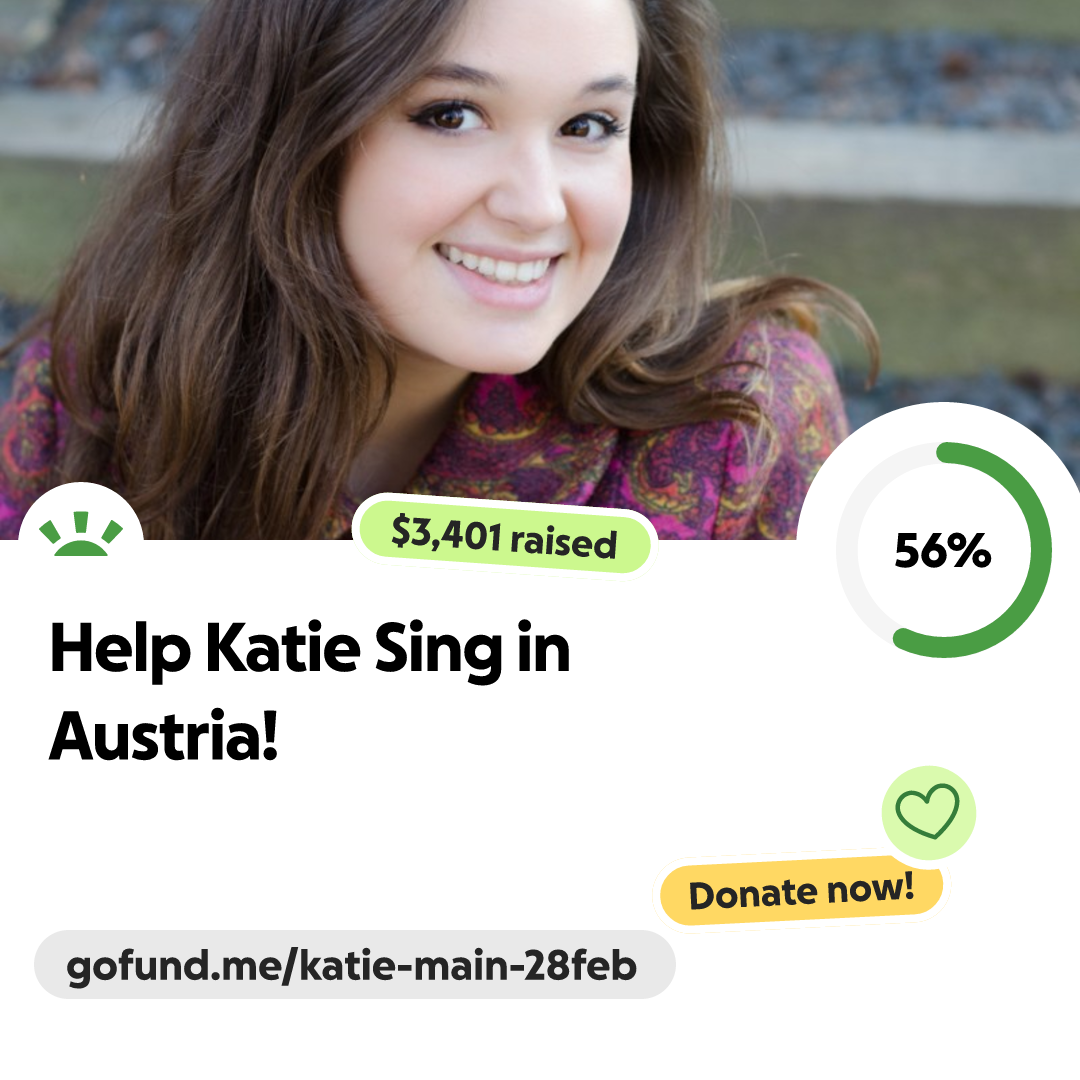Click the Help Katie Sing in Austria! title
The height and width of the screenshot is (1080, 1080).
[x=310, y=691]
